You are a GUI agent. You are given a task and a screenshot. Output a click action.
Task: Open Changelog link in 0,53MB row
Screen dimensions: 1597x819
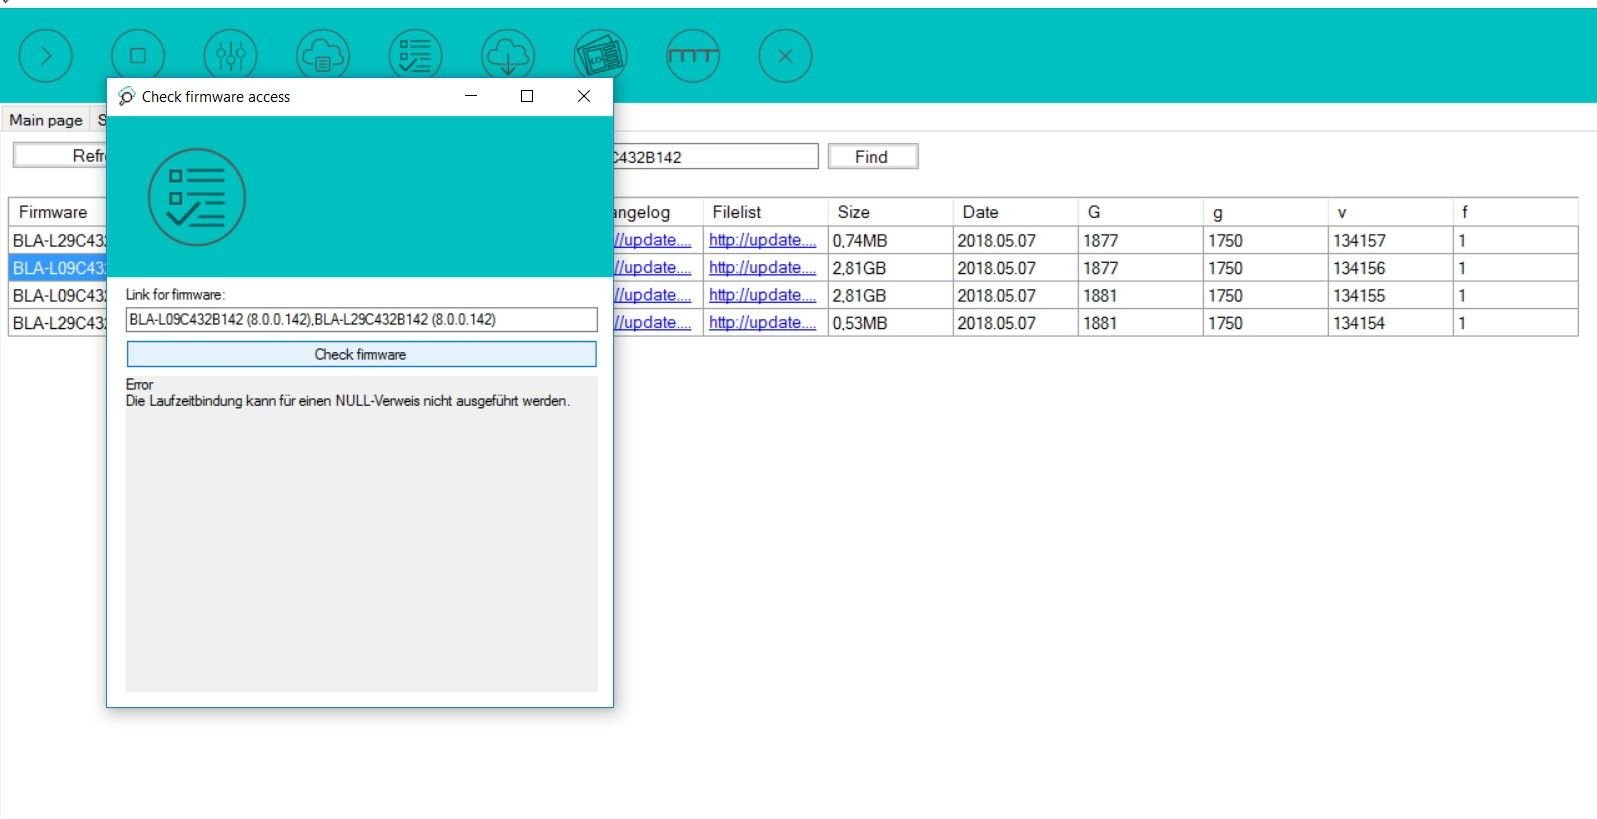click(x=652, y=322)
